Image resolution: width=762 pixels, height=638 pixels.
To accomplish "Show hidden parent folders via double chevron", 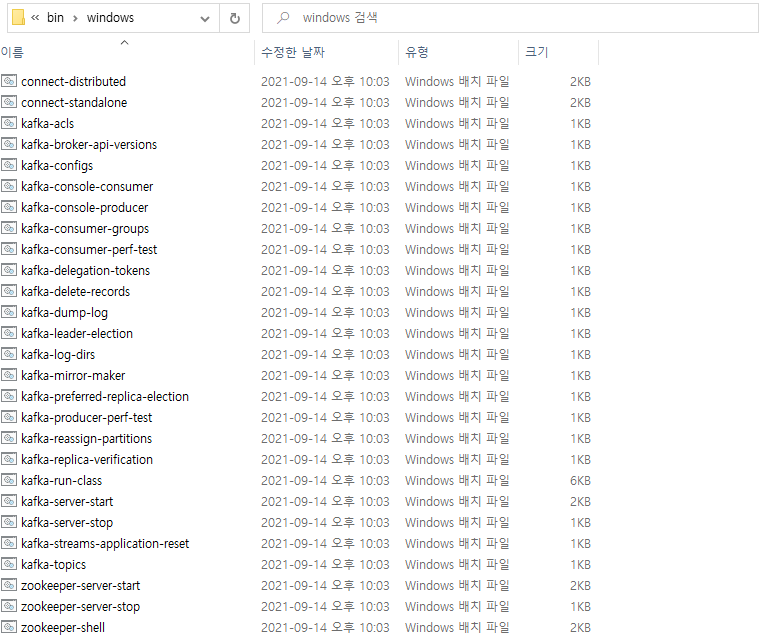I will (35, 18).
